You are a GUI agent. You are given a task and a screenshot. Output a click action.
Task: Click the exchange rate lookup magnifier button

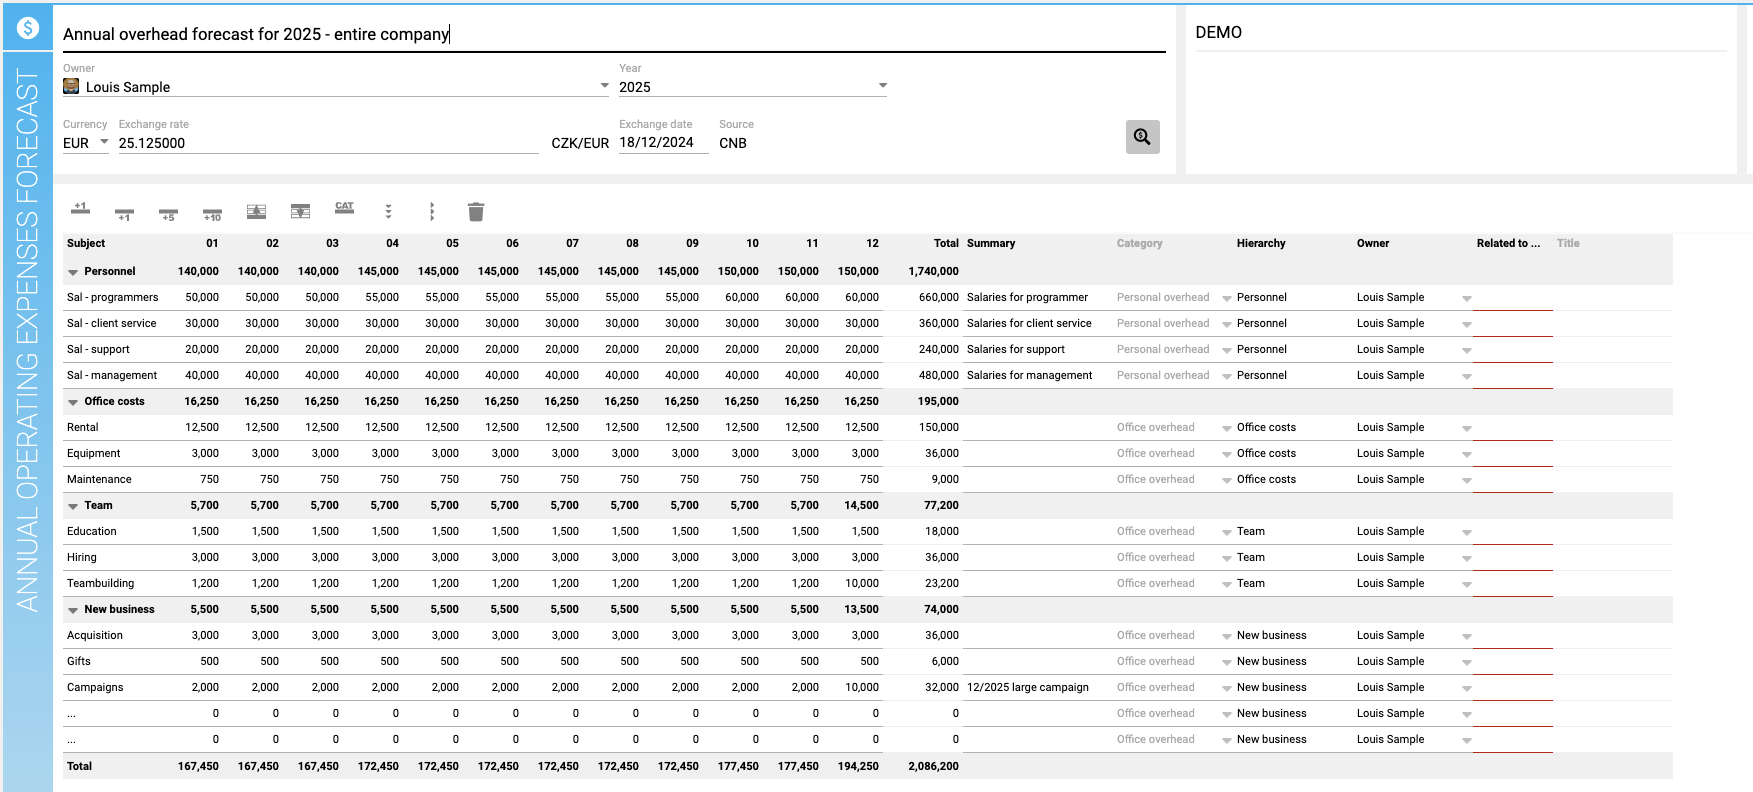(1143, 137)
